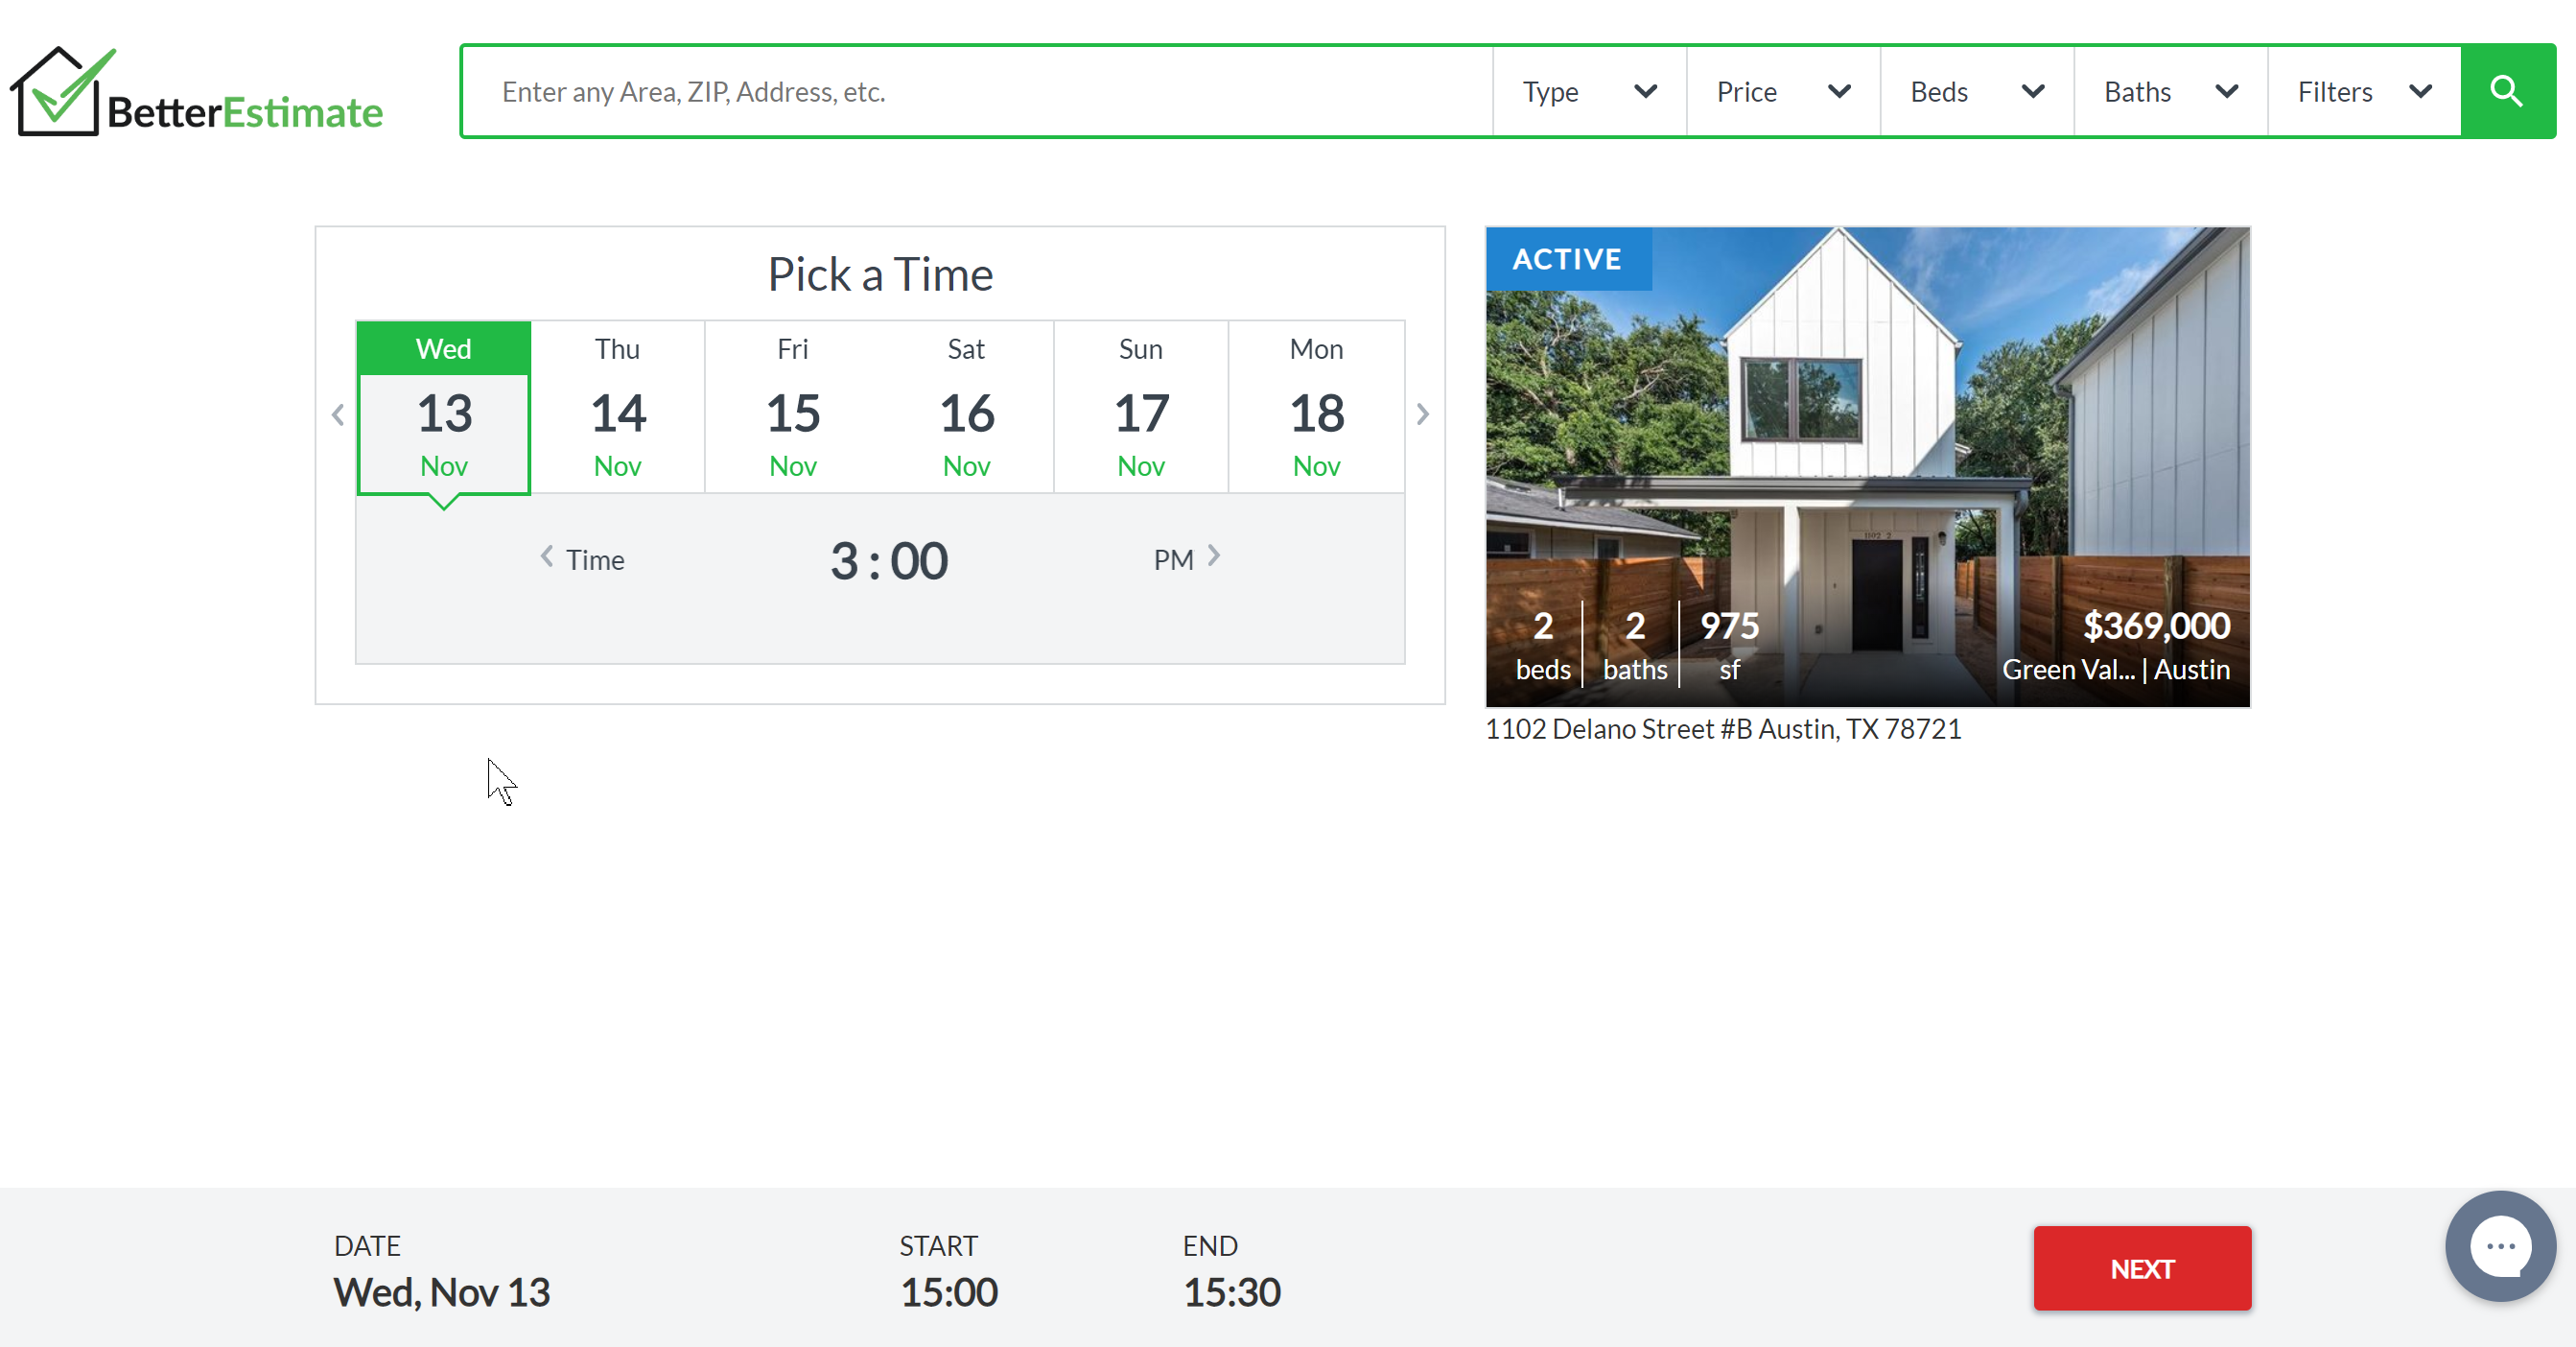The image size is (2576, 1347).
Task: Go to previous week of dates
Action: click(x=338, y=414)
